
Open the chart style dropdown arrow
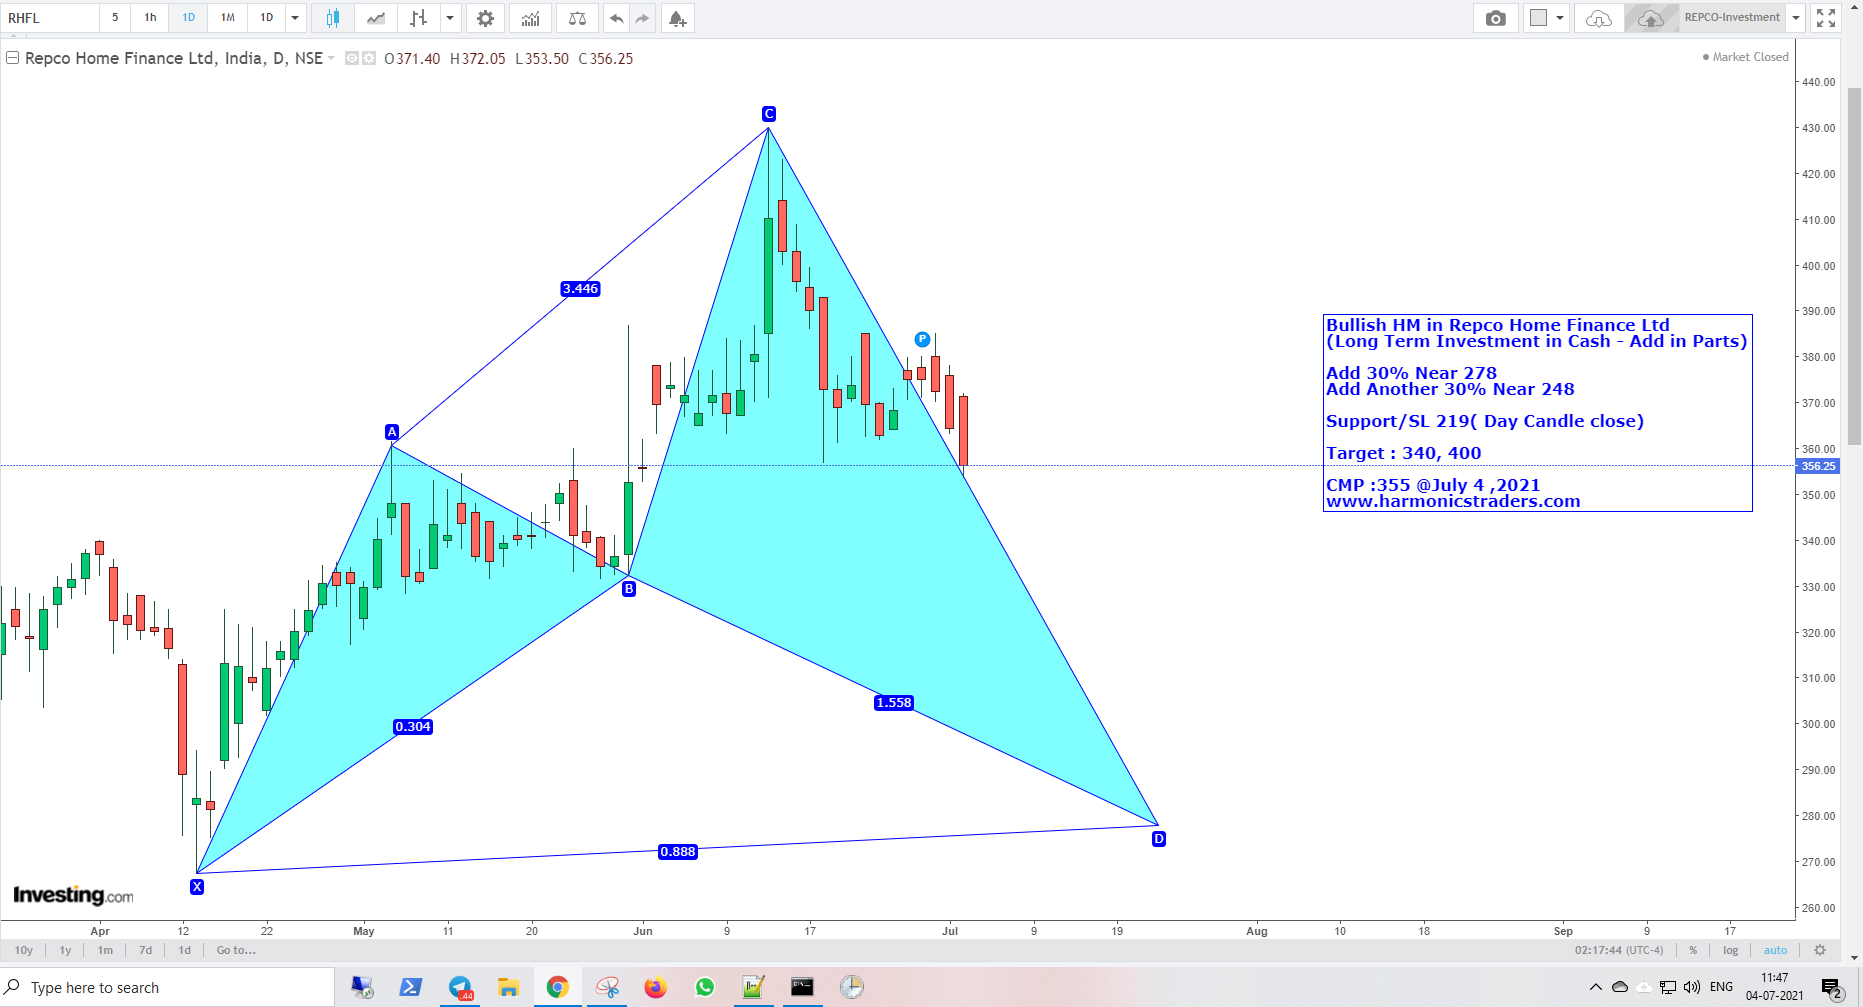(x=450, y=17)
